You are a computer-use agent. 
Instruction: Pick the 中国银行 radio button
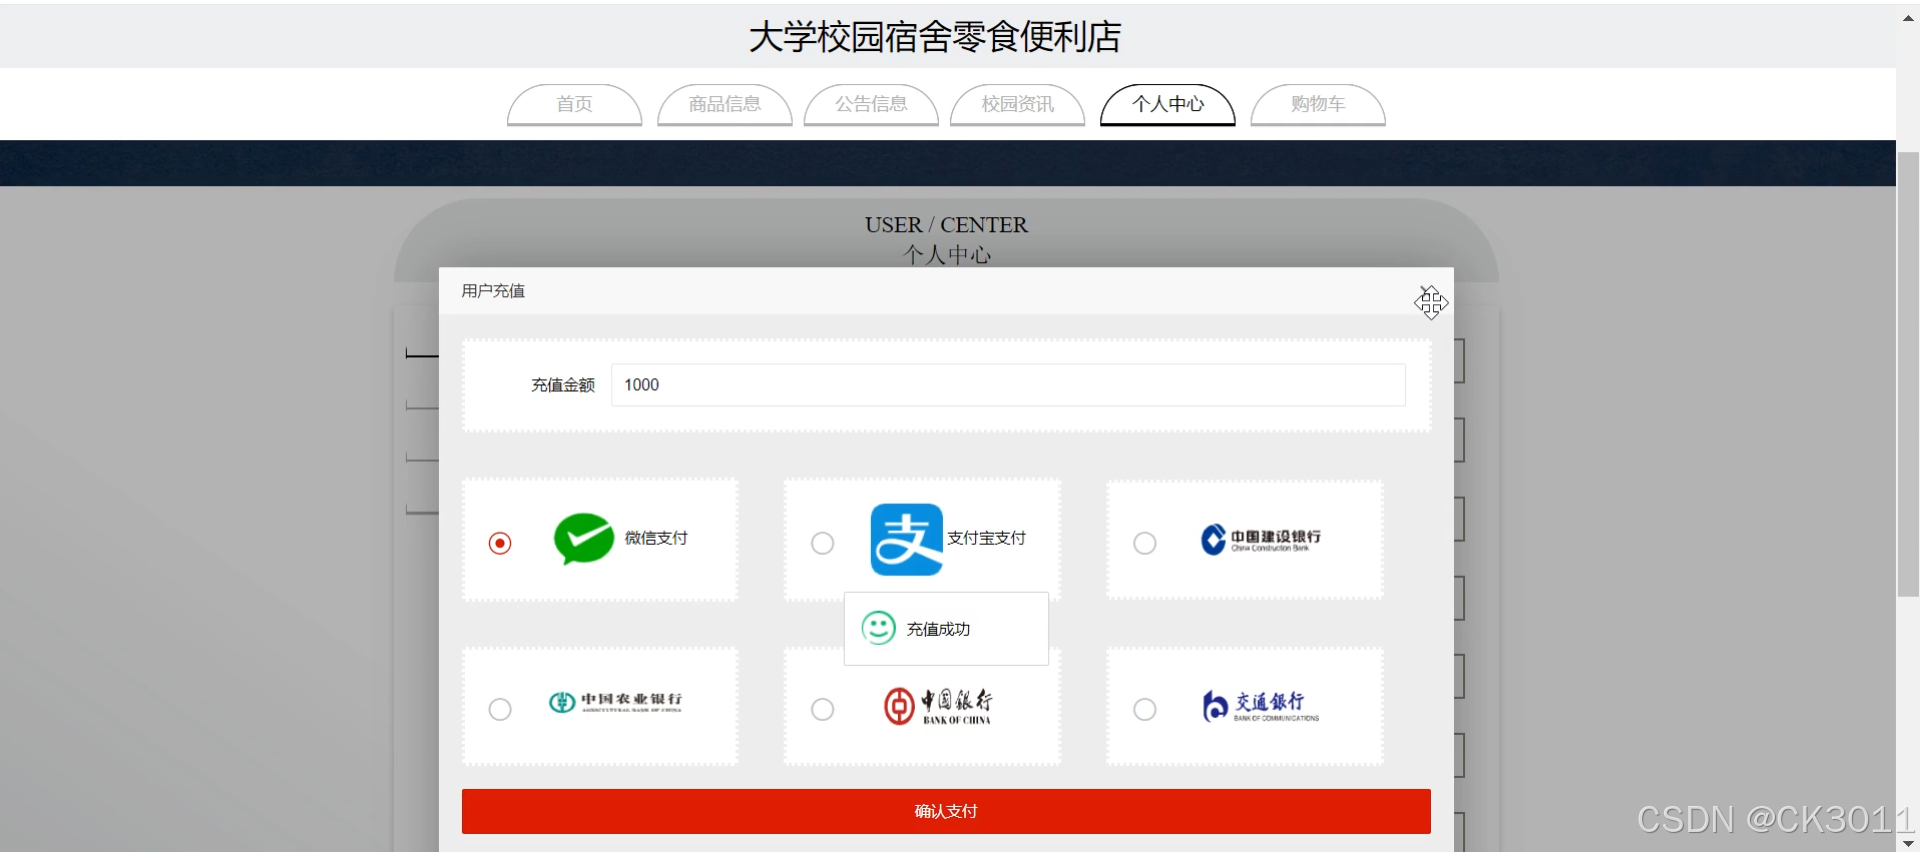[822, 709]
